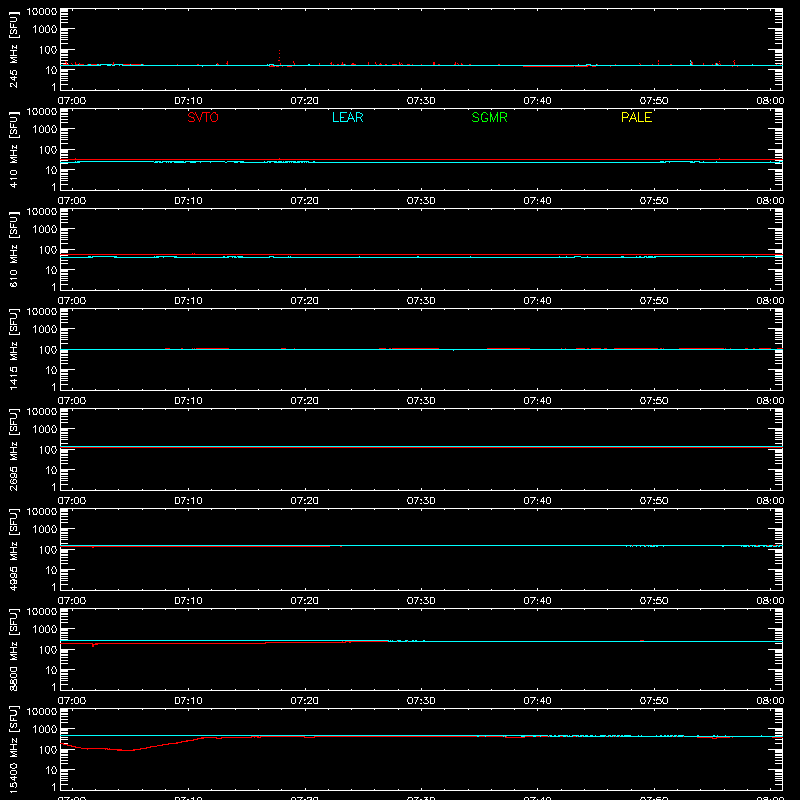Click 07:20 label under the 245 MHz panel

[x=305, y=101]
